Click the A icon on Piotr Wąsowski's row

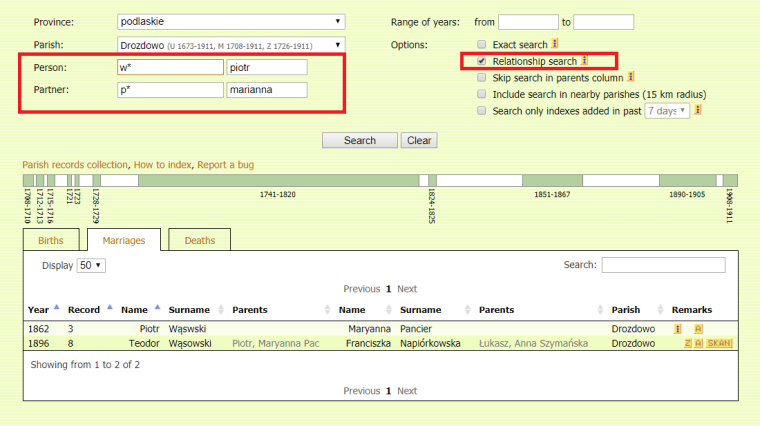pos(698,328)
